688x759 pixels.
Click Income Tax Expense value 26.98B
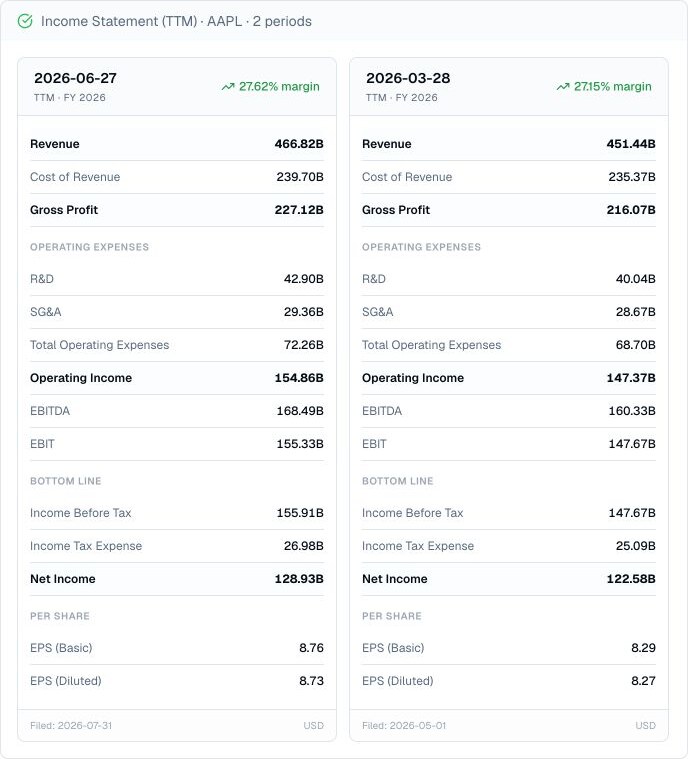(304, 546)
